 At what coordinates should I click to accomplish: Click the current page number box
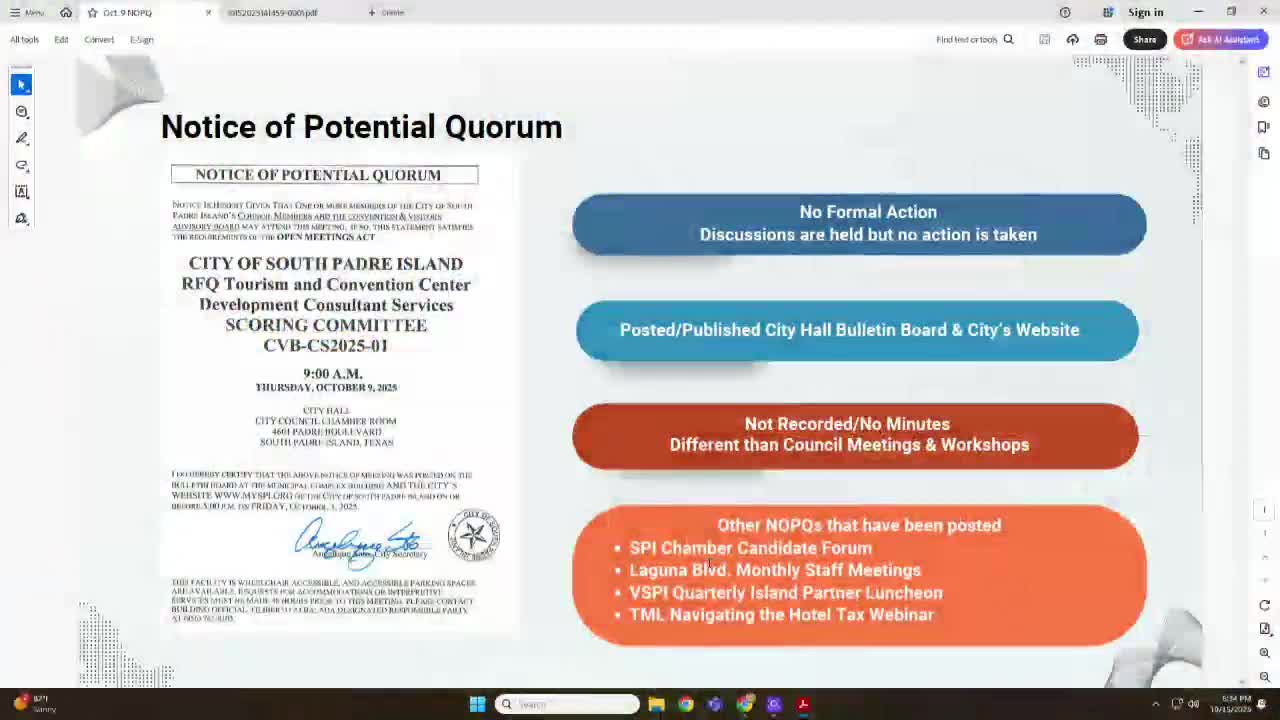coord(1264,510)
